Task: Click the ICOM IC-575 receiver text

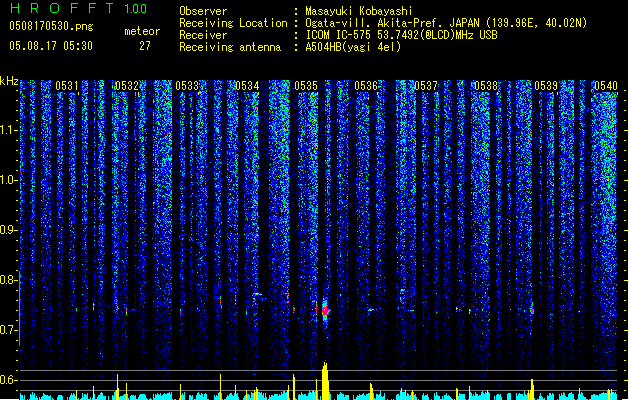Action: 402,35
